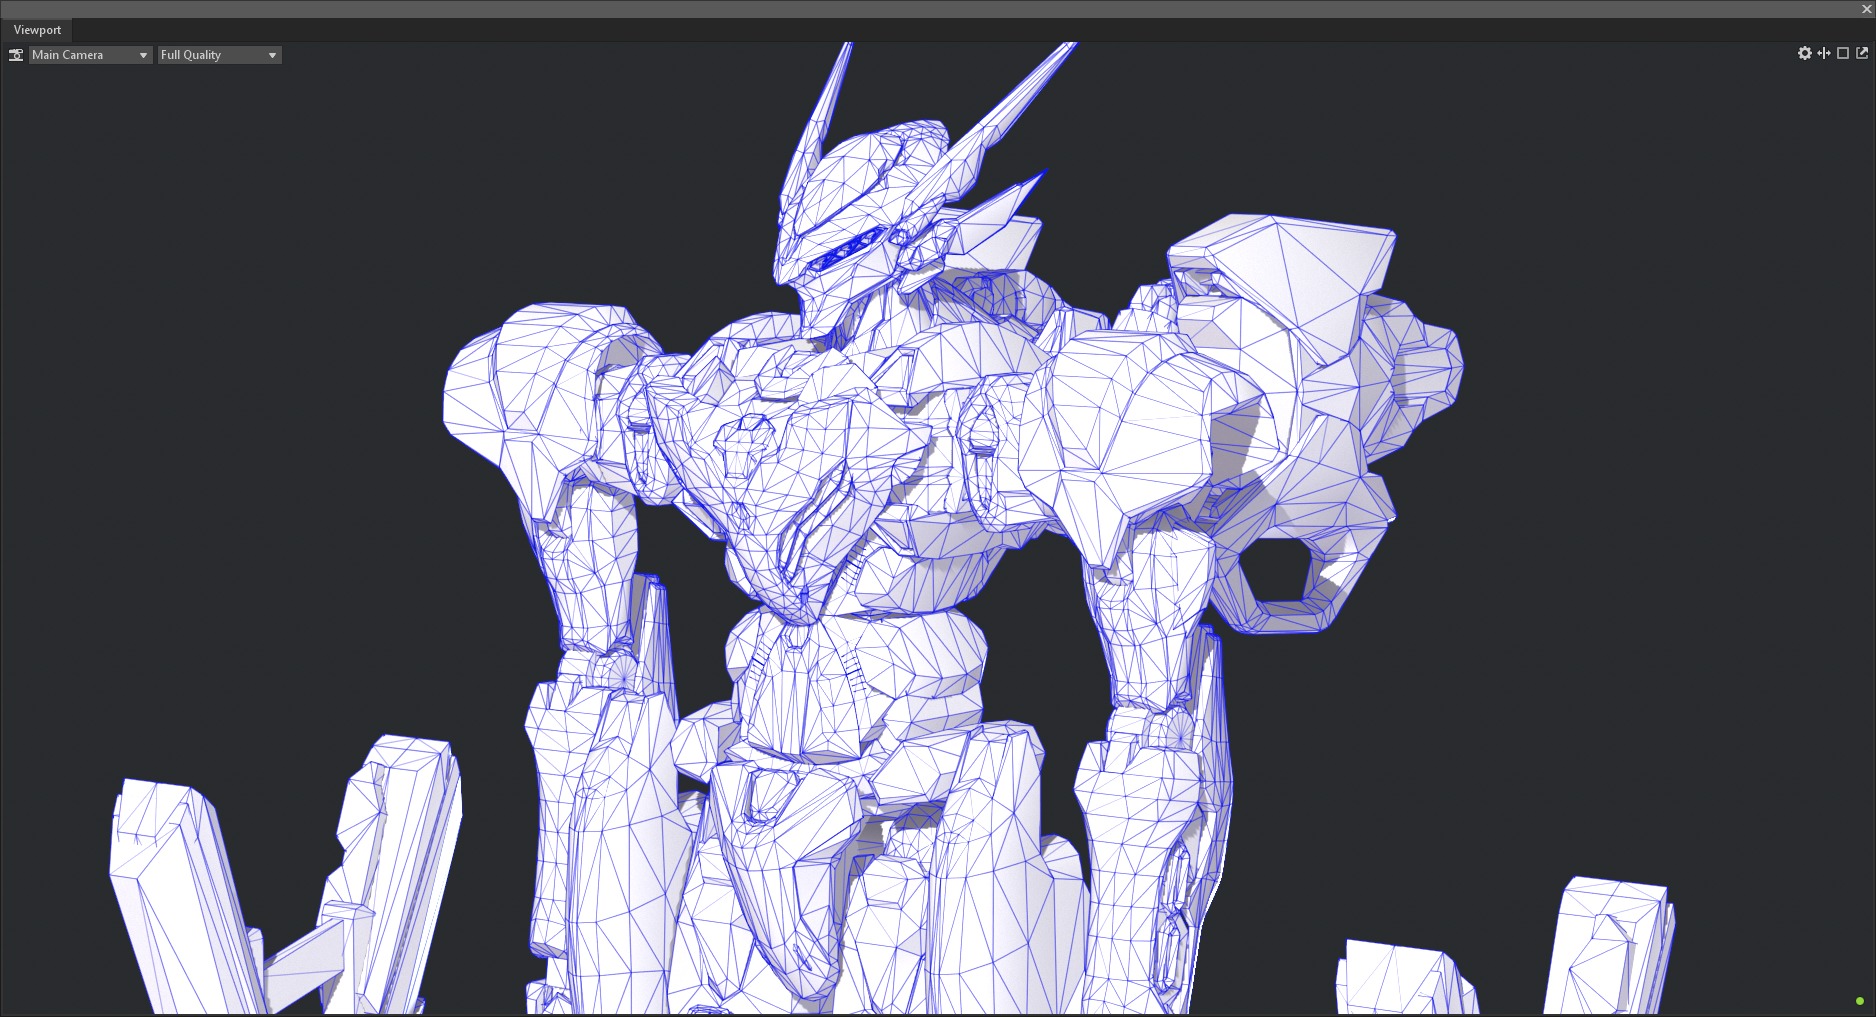Open the Full Quality render dropdown
Screen dimensions: 1876x1017
pyautogui.click(x=219, y=55)
